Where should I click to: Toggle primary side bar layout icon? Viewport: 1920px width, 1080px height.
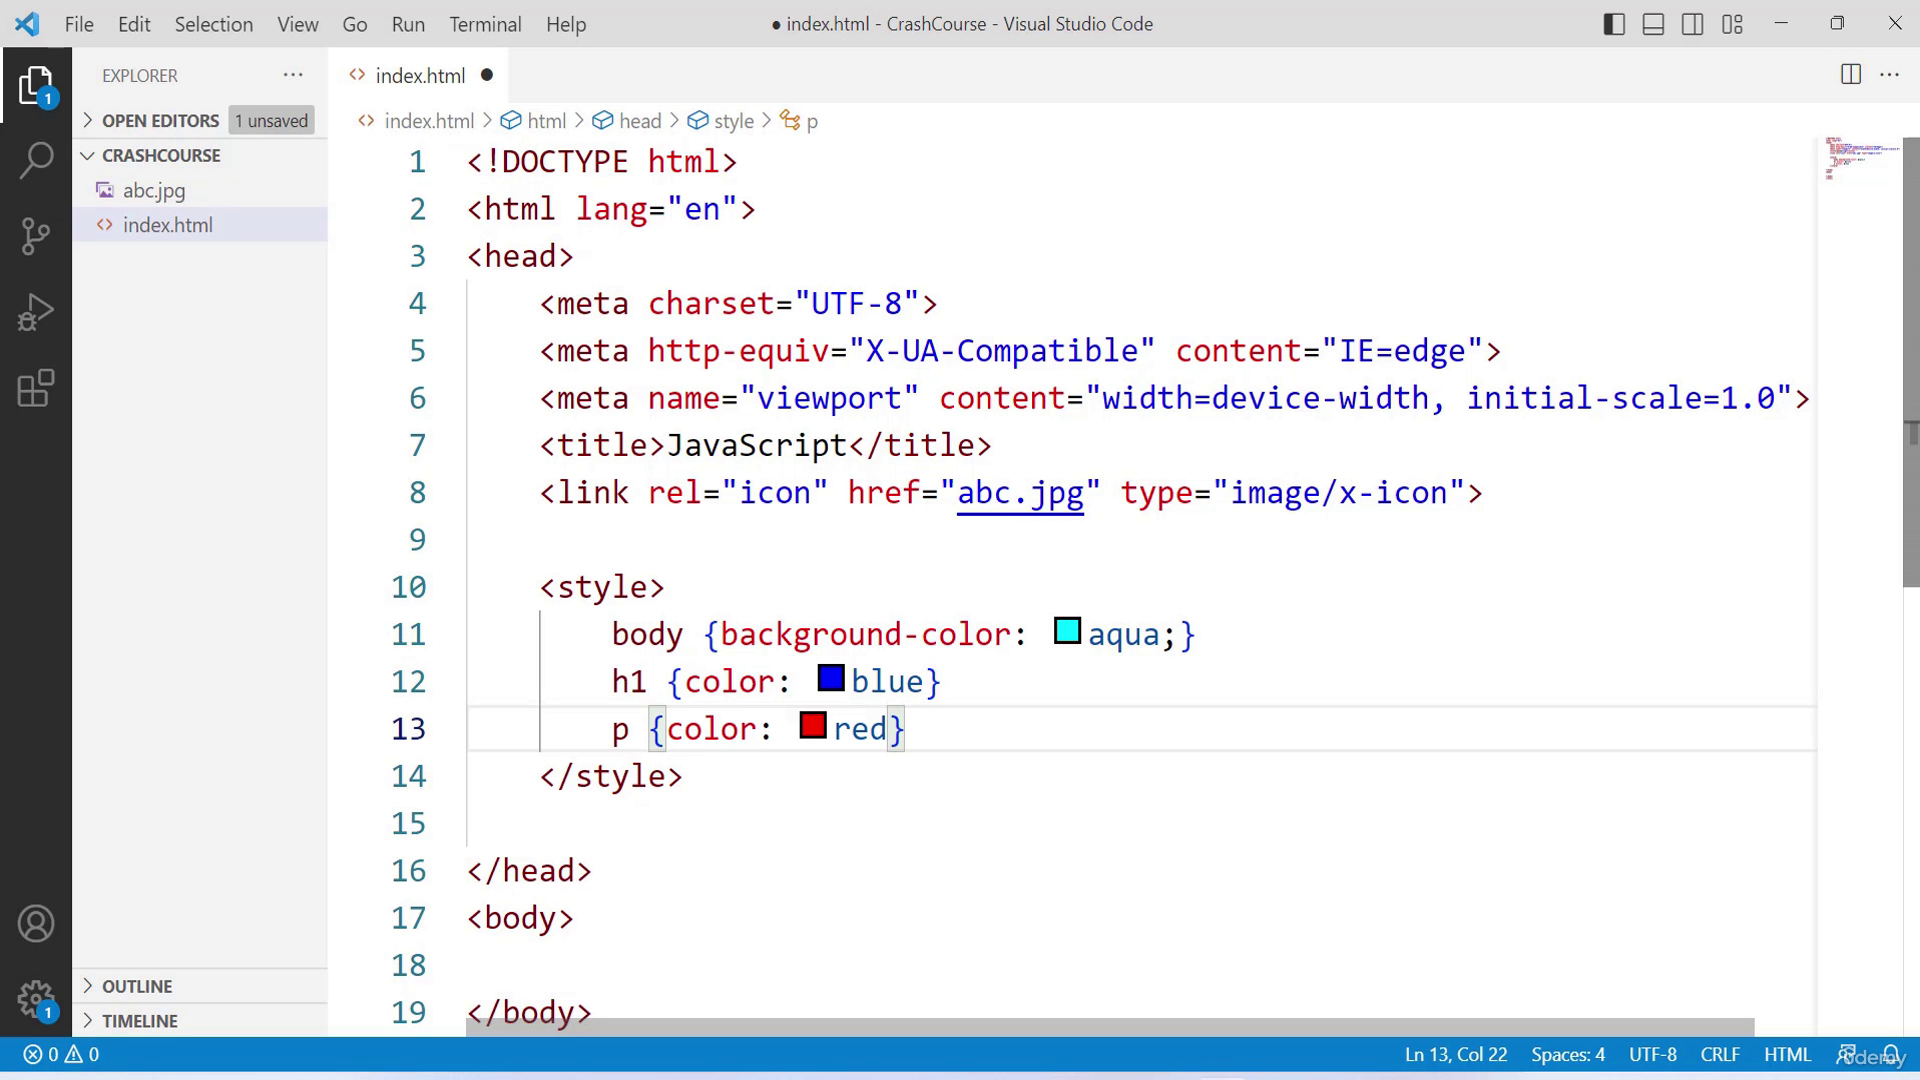[1614, 24]
